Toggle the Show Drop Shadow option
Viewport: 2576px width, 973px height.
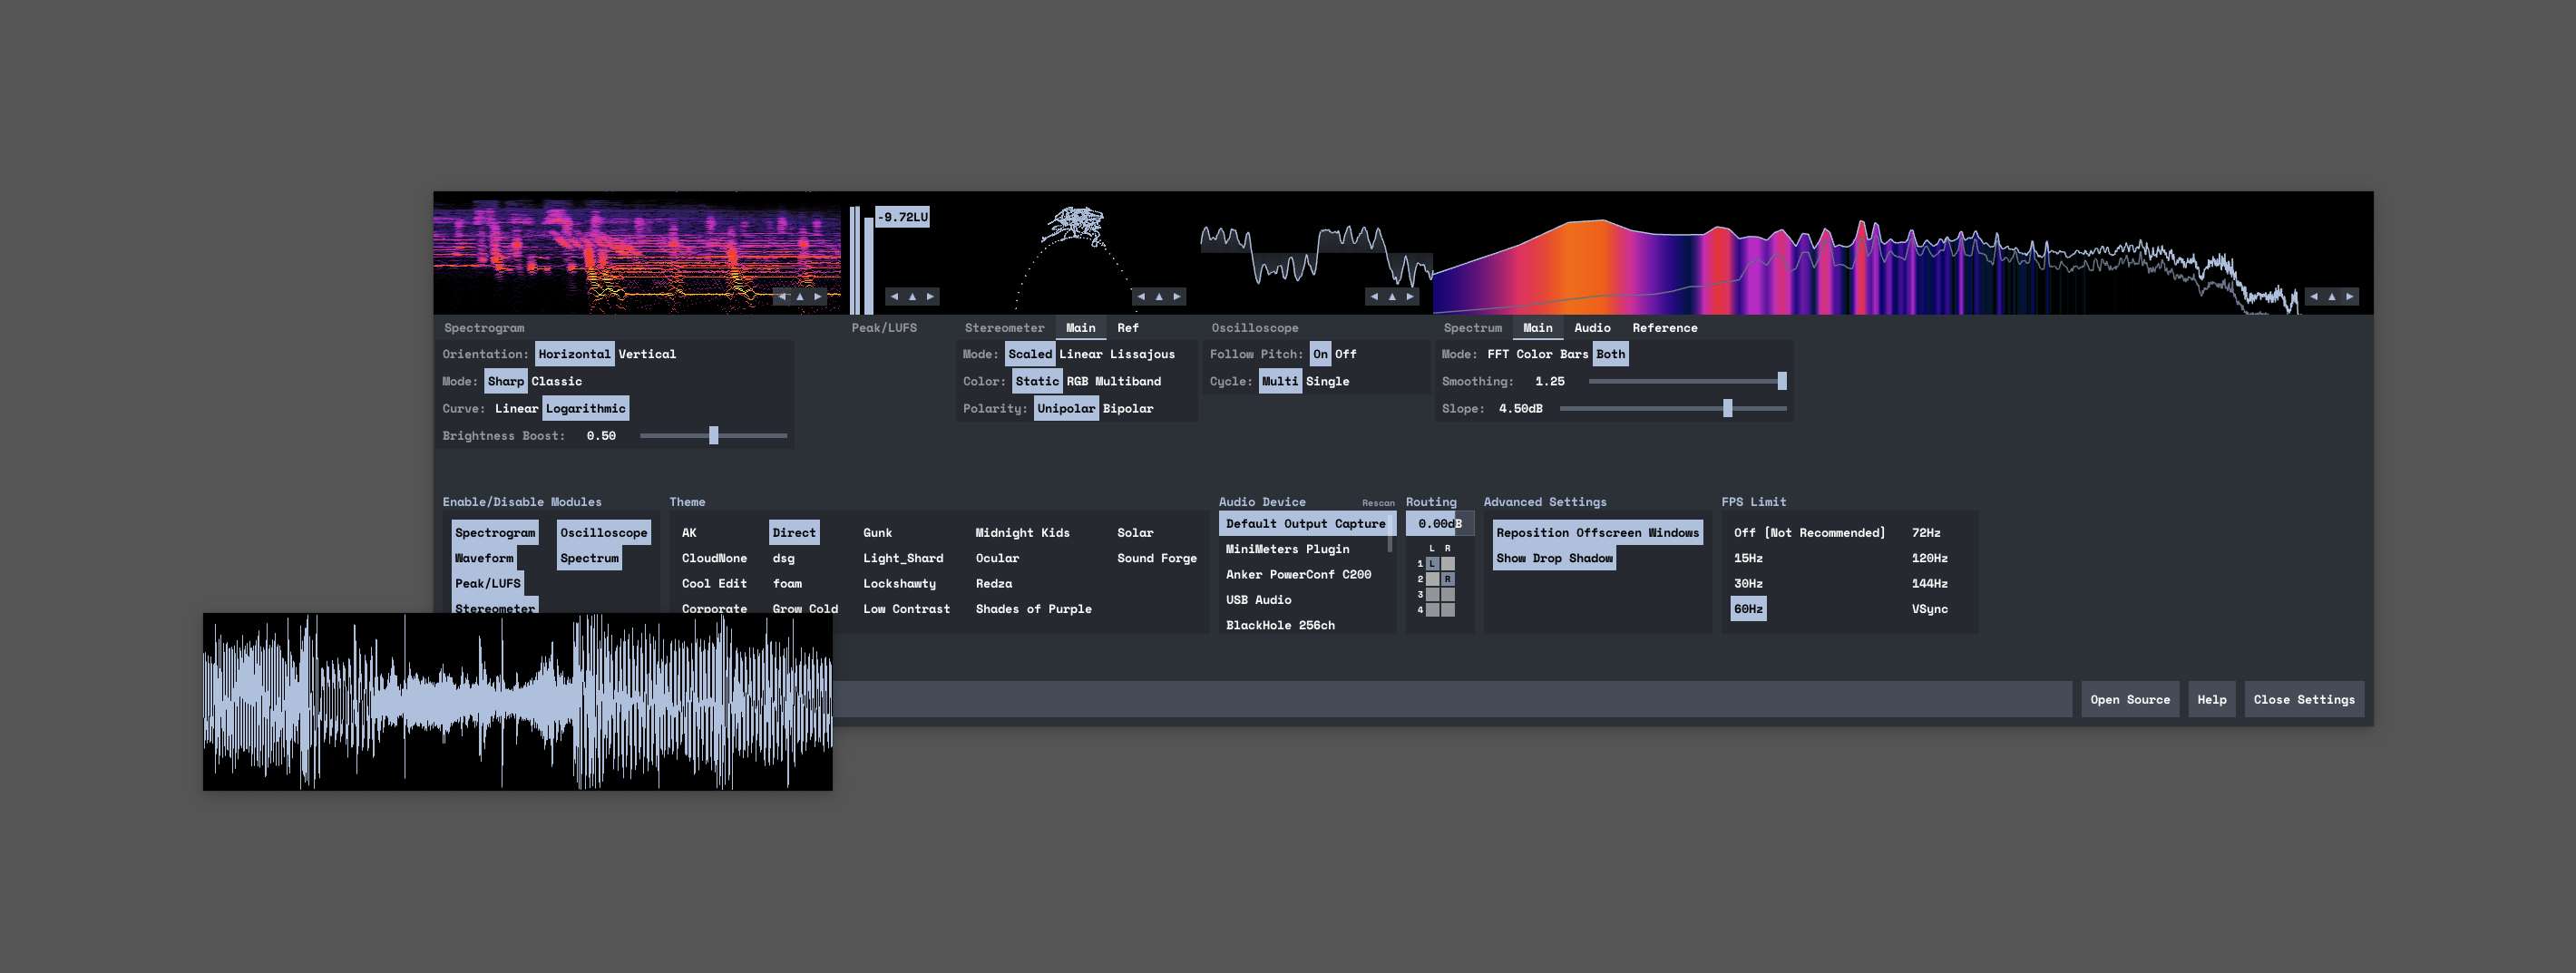[x=1553, y=558]
